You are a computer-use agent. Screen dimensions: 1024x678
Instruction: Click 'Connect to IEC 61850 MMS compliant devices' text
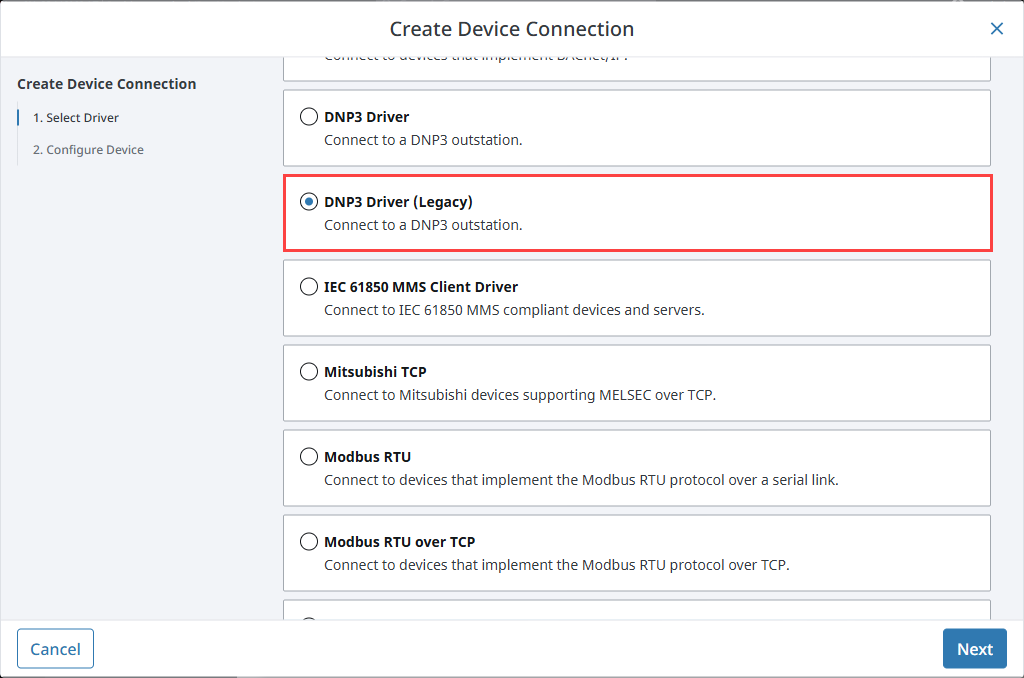[x=514, y=310]
